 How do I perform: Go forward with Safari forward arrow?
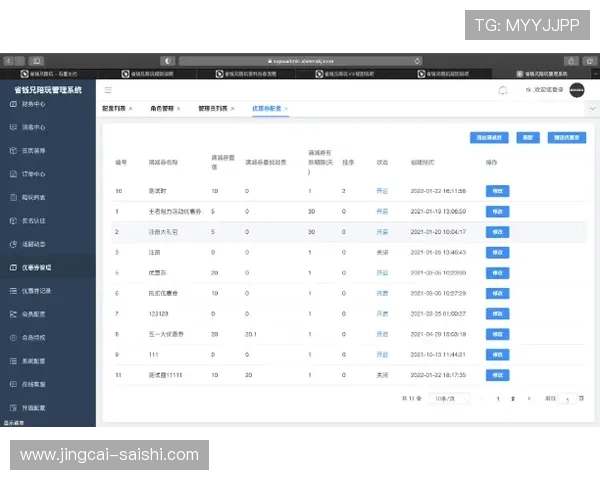(x=20, y=61)
